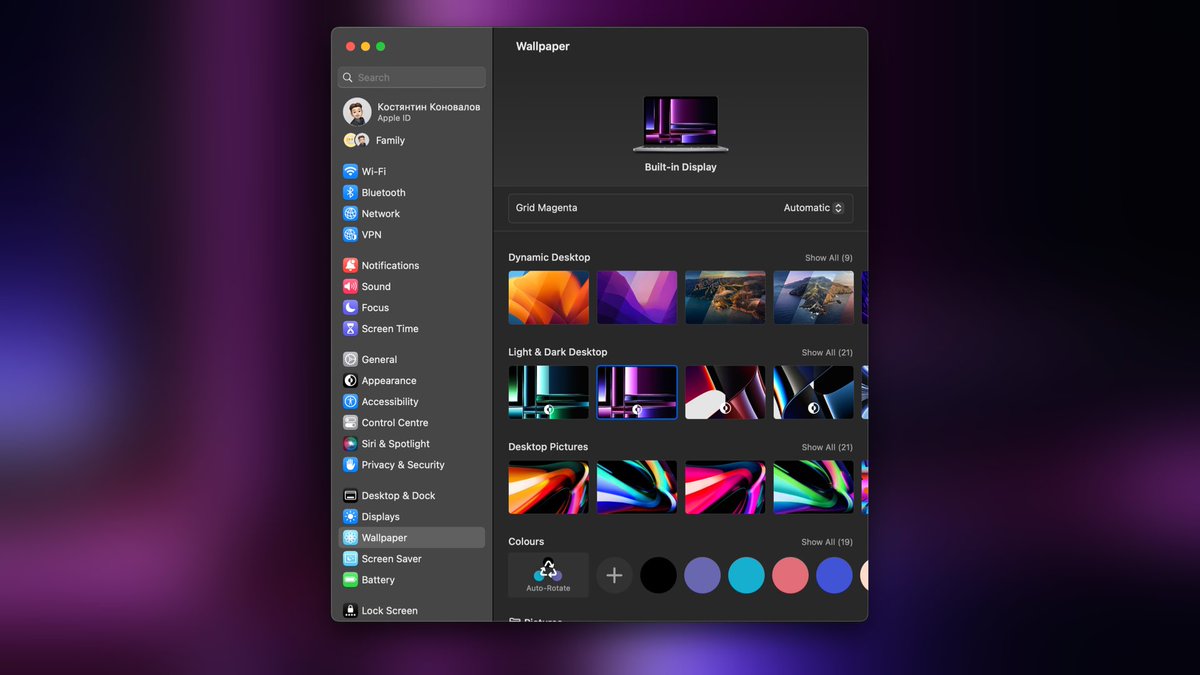Add a custom colour with the plus button
Viewport: 1200px width, 675px height.
(x=614, y=575)
